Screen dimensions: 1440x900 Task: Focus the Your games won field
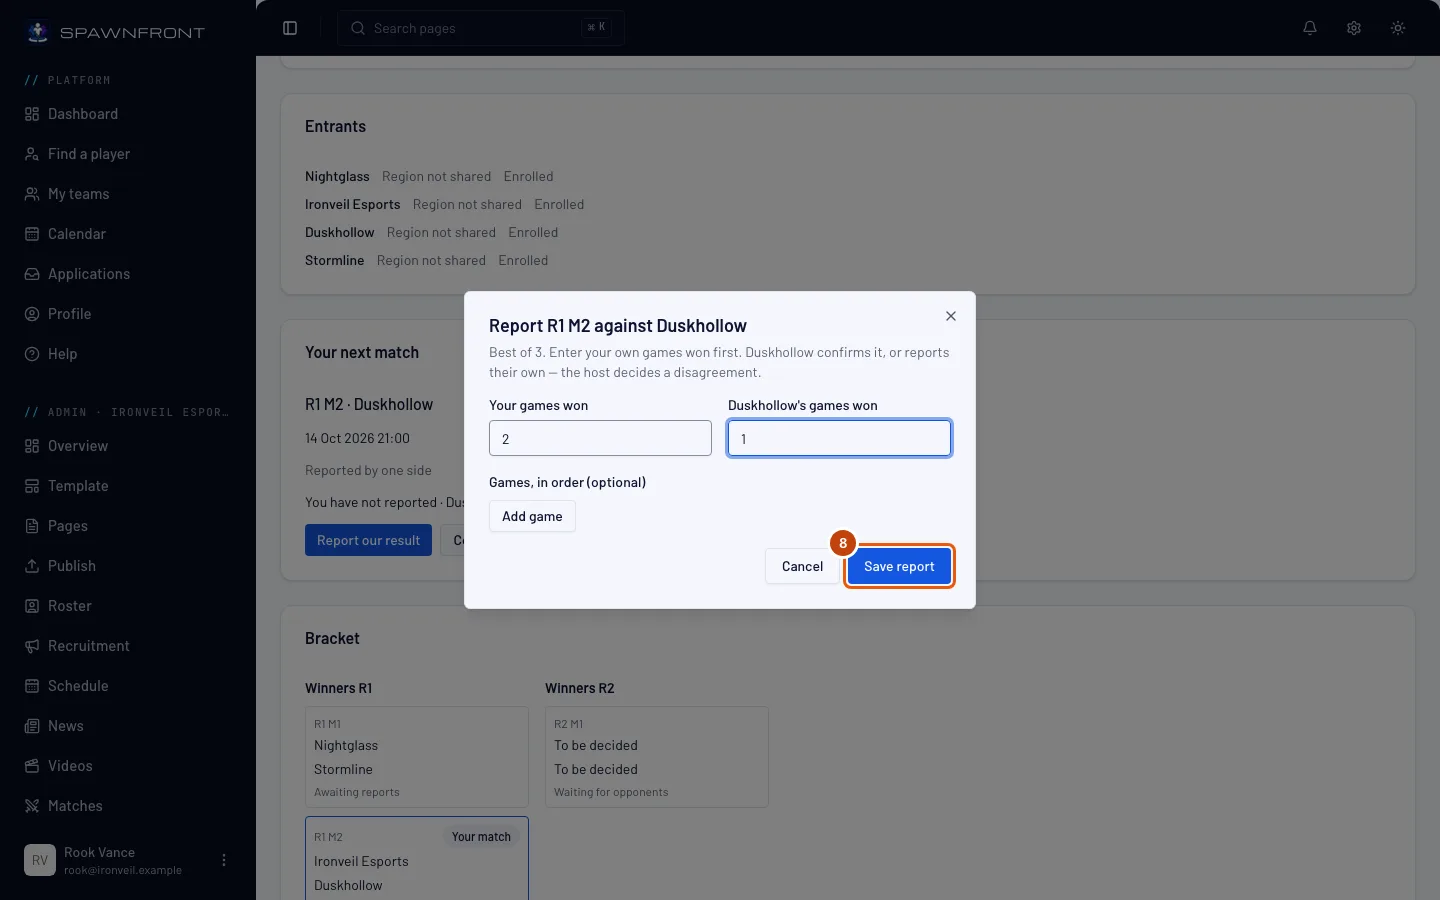[x=600, y=438]
